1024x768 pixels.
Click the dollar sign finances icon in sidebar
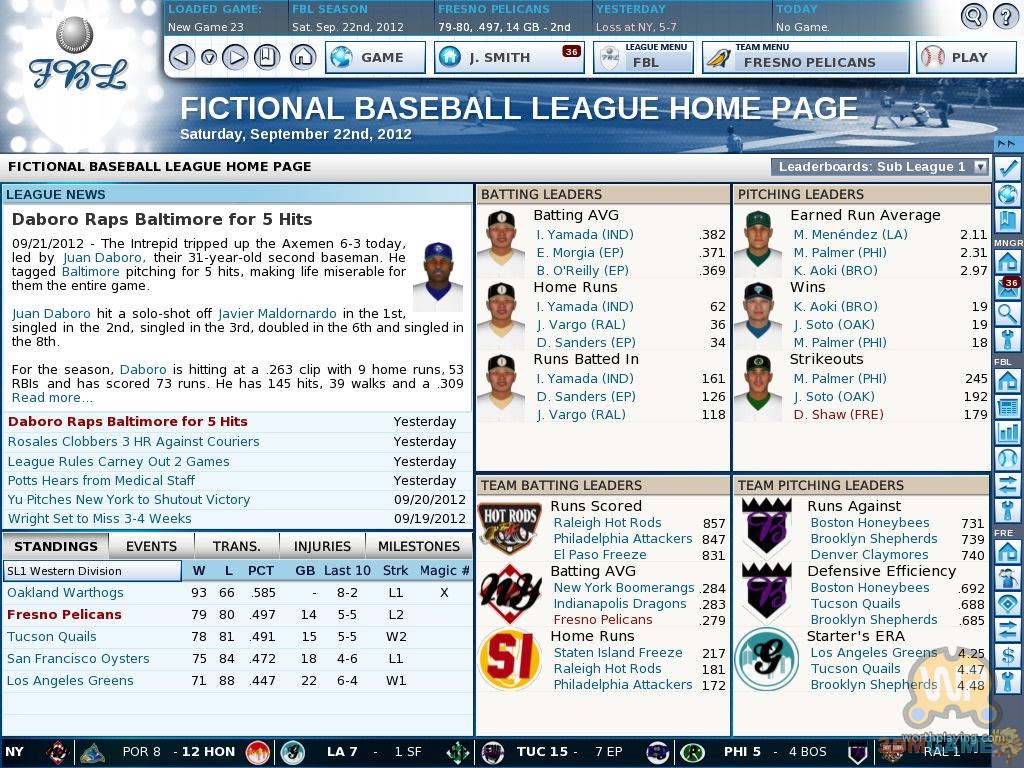pos(1007,656)
